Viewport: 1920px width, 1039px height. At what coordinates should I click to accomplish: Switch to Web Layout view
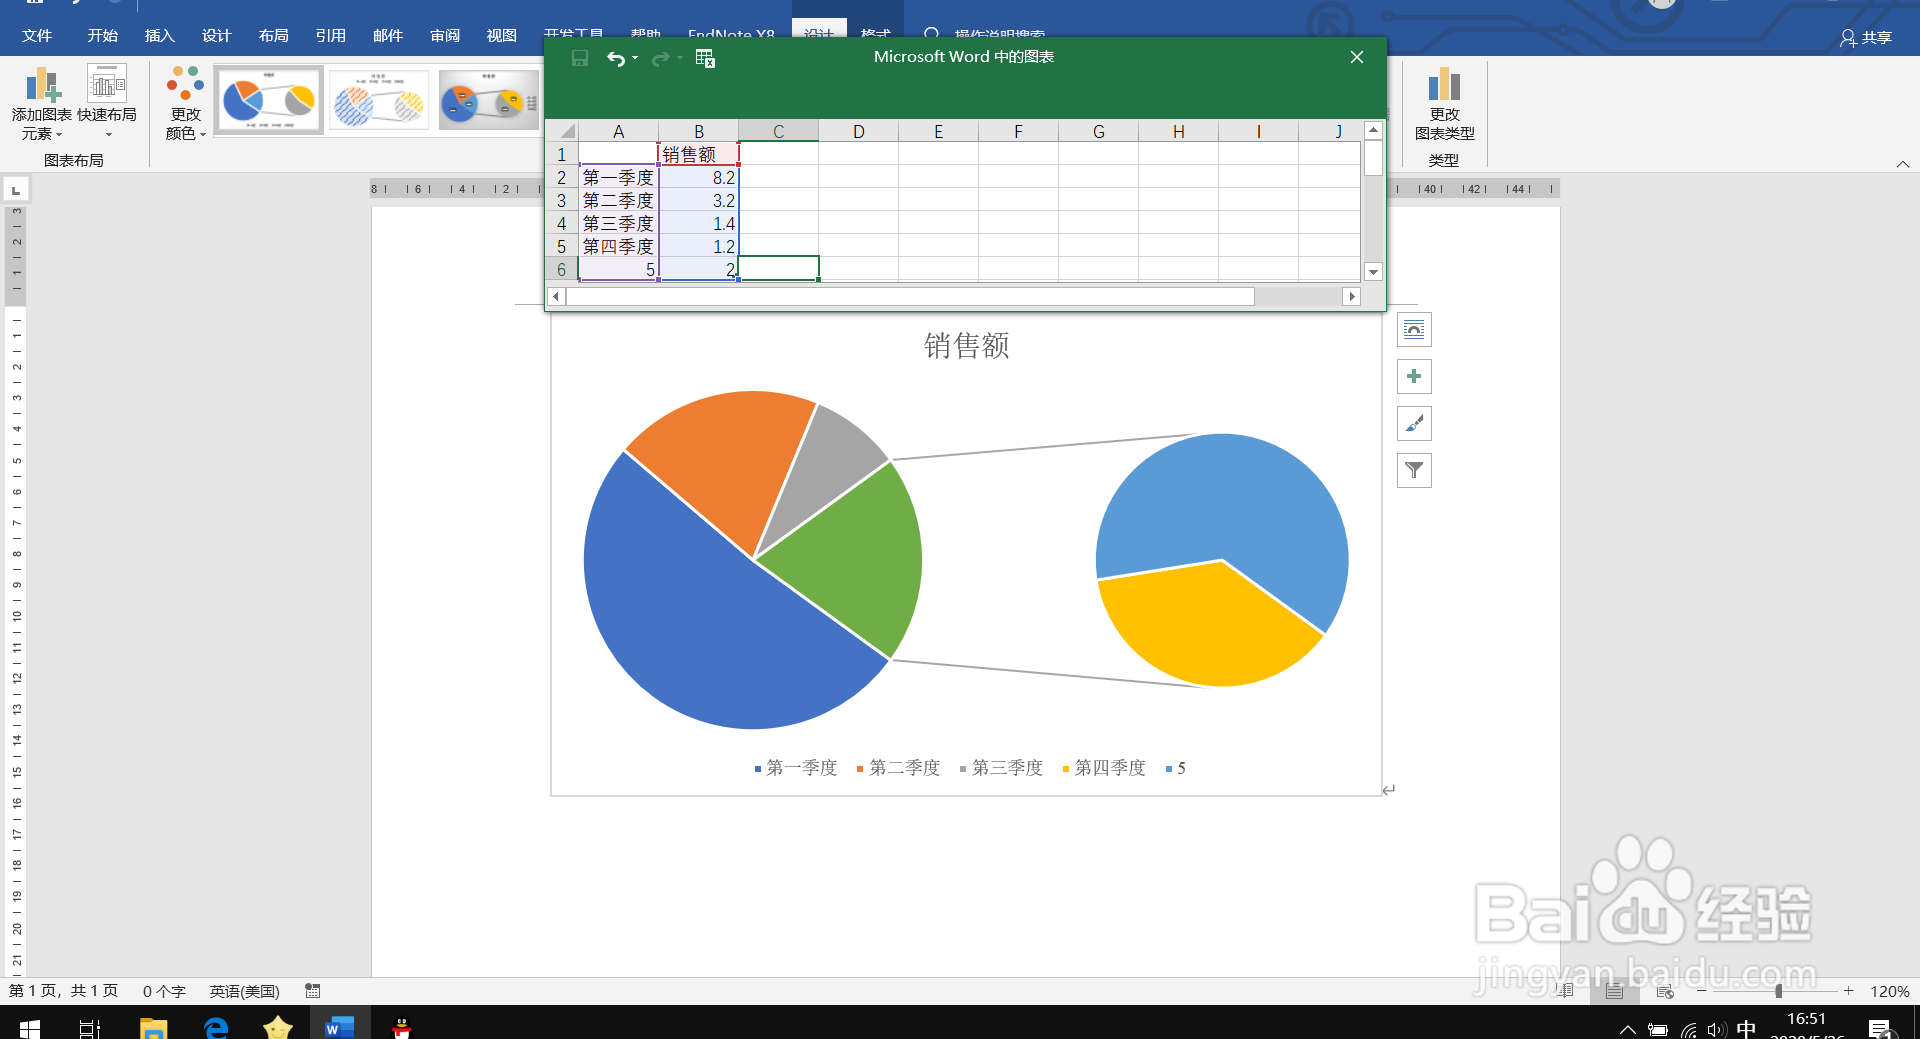click(x=1665, y=991)
